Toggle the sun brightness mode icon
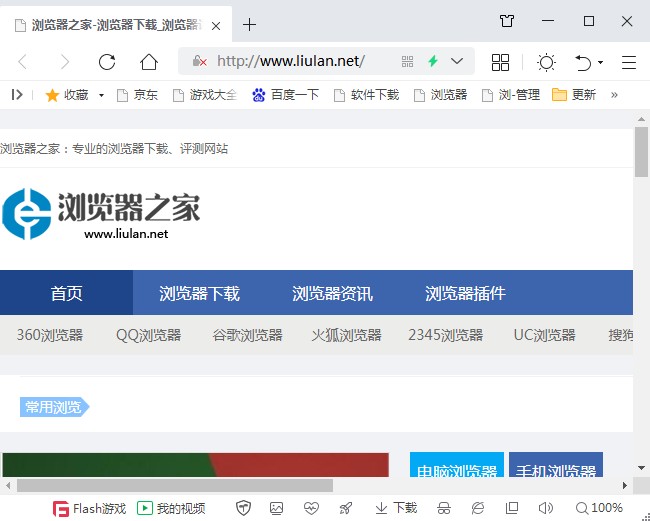 point(546,63)
